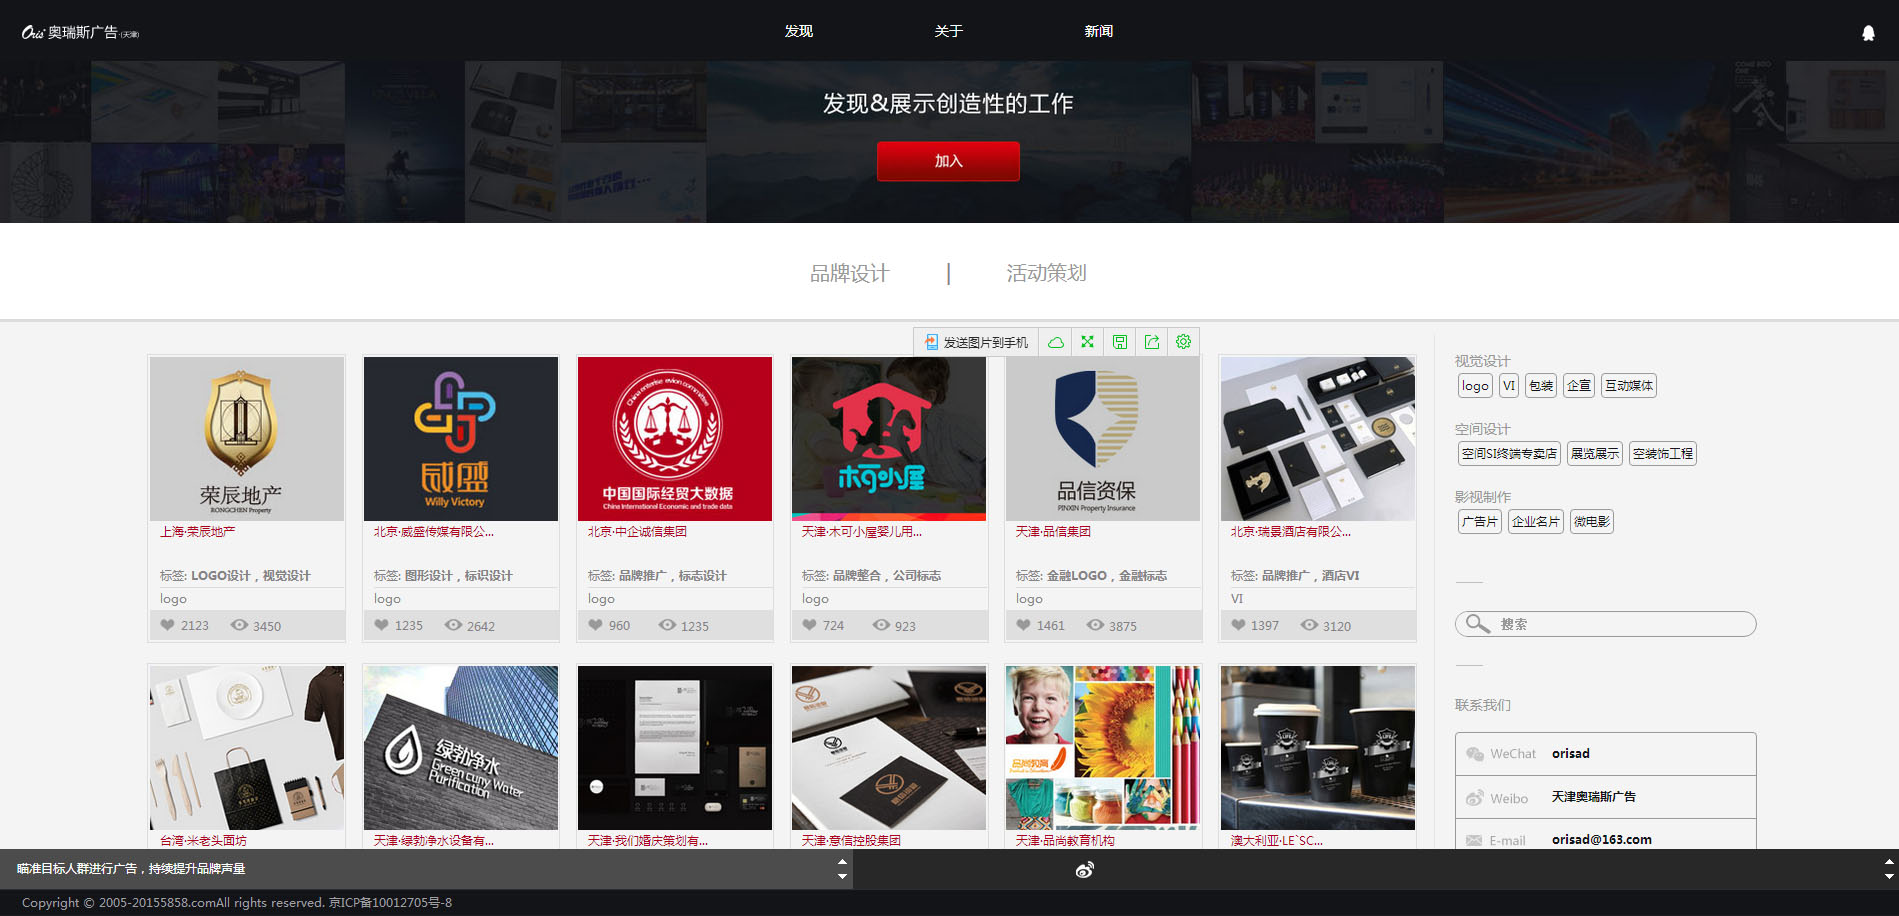Click the 台湾·米老头面坊 title link
Screen dimensions: 1899x916
tap(203, 841)
